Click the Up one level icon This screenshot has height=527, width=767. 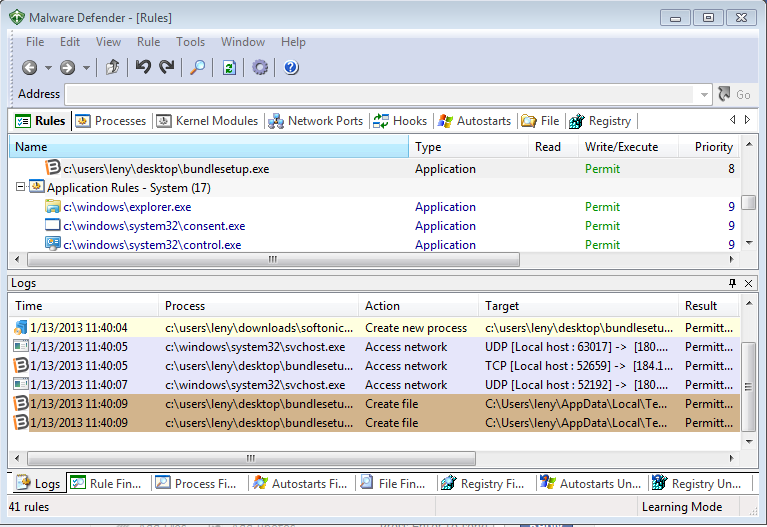pos(113,68)
